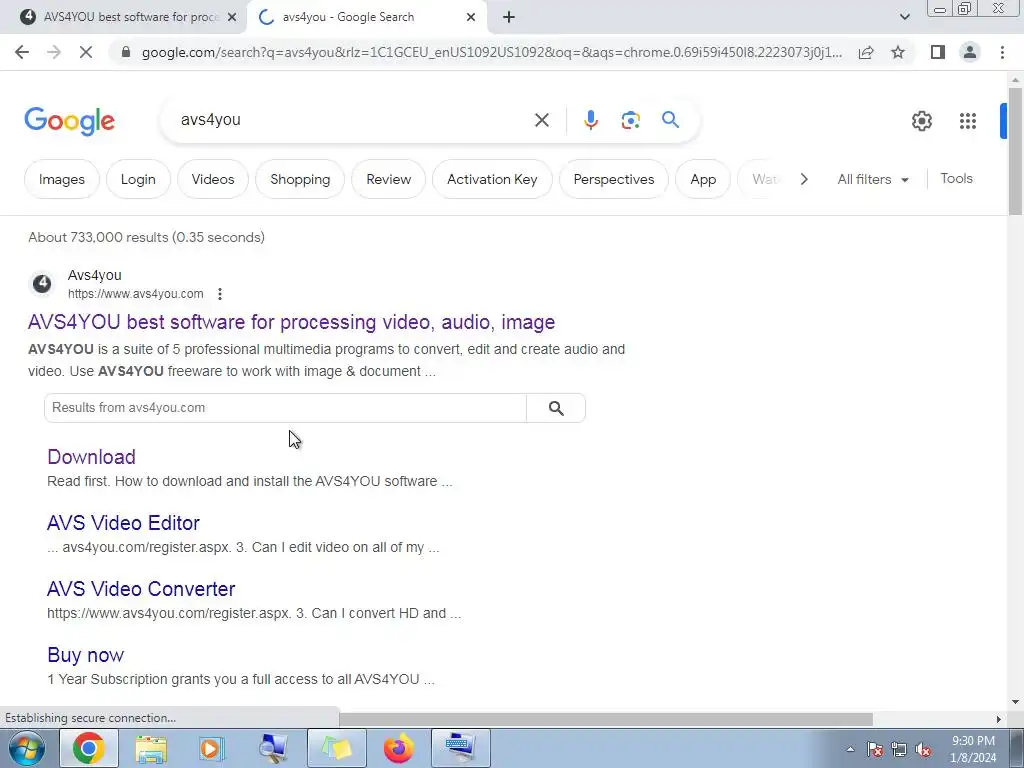Viewport: 1024px width, 768px height.
Task: Open the Download sitelink
Action: click(91, 456)
